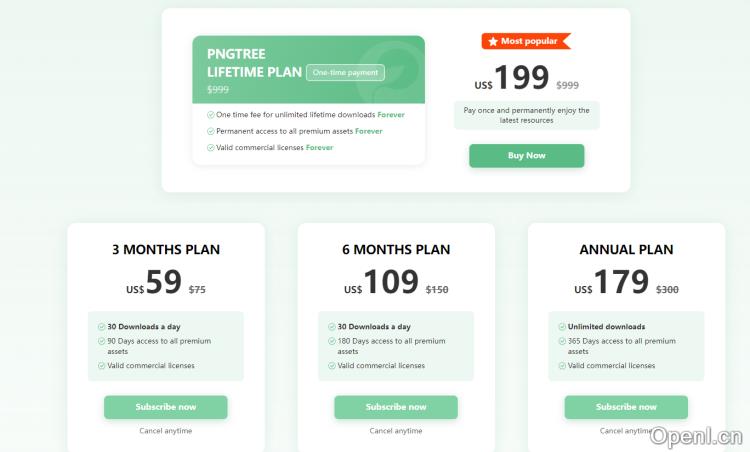Click the Most popular star icon

click(493, 41)
